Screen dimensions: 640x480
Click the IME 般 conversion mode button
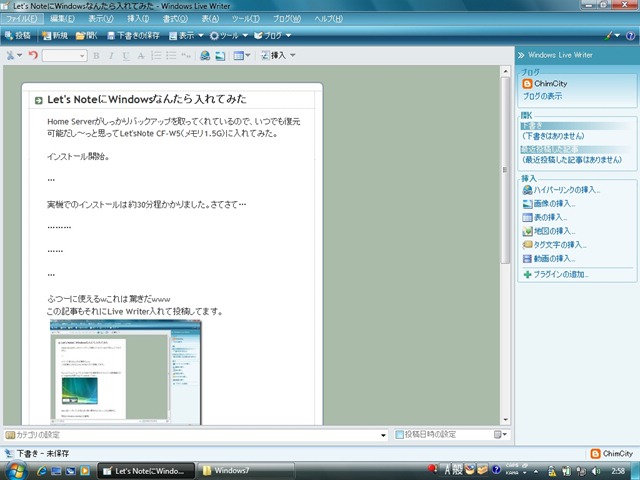coord(458,470)
